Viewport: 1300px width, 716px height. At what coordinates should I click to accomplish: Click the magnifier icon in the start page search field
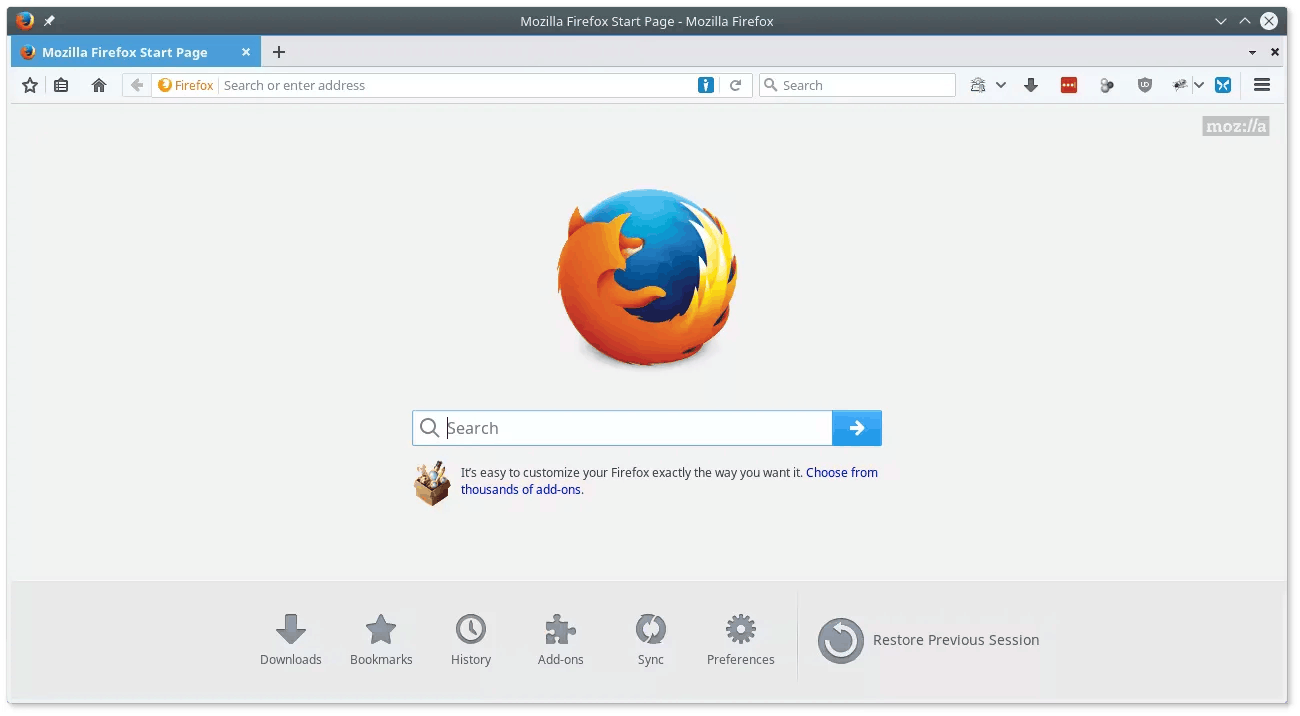click(430, 428)
